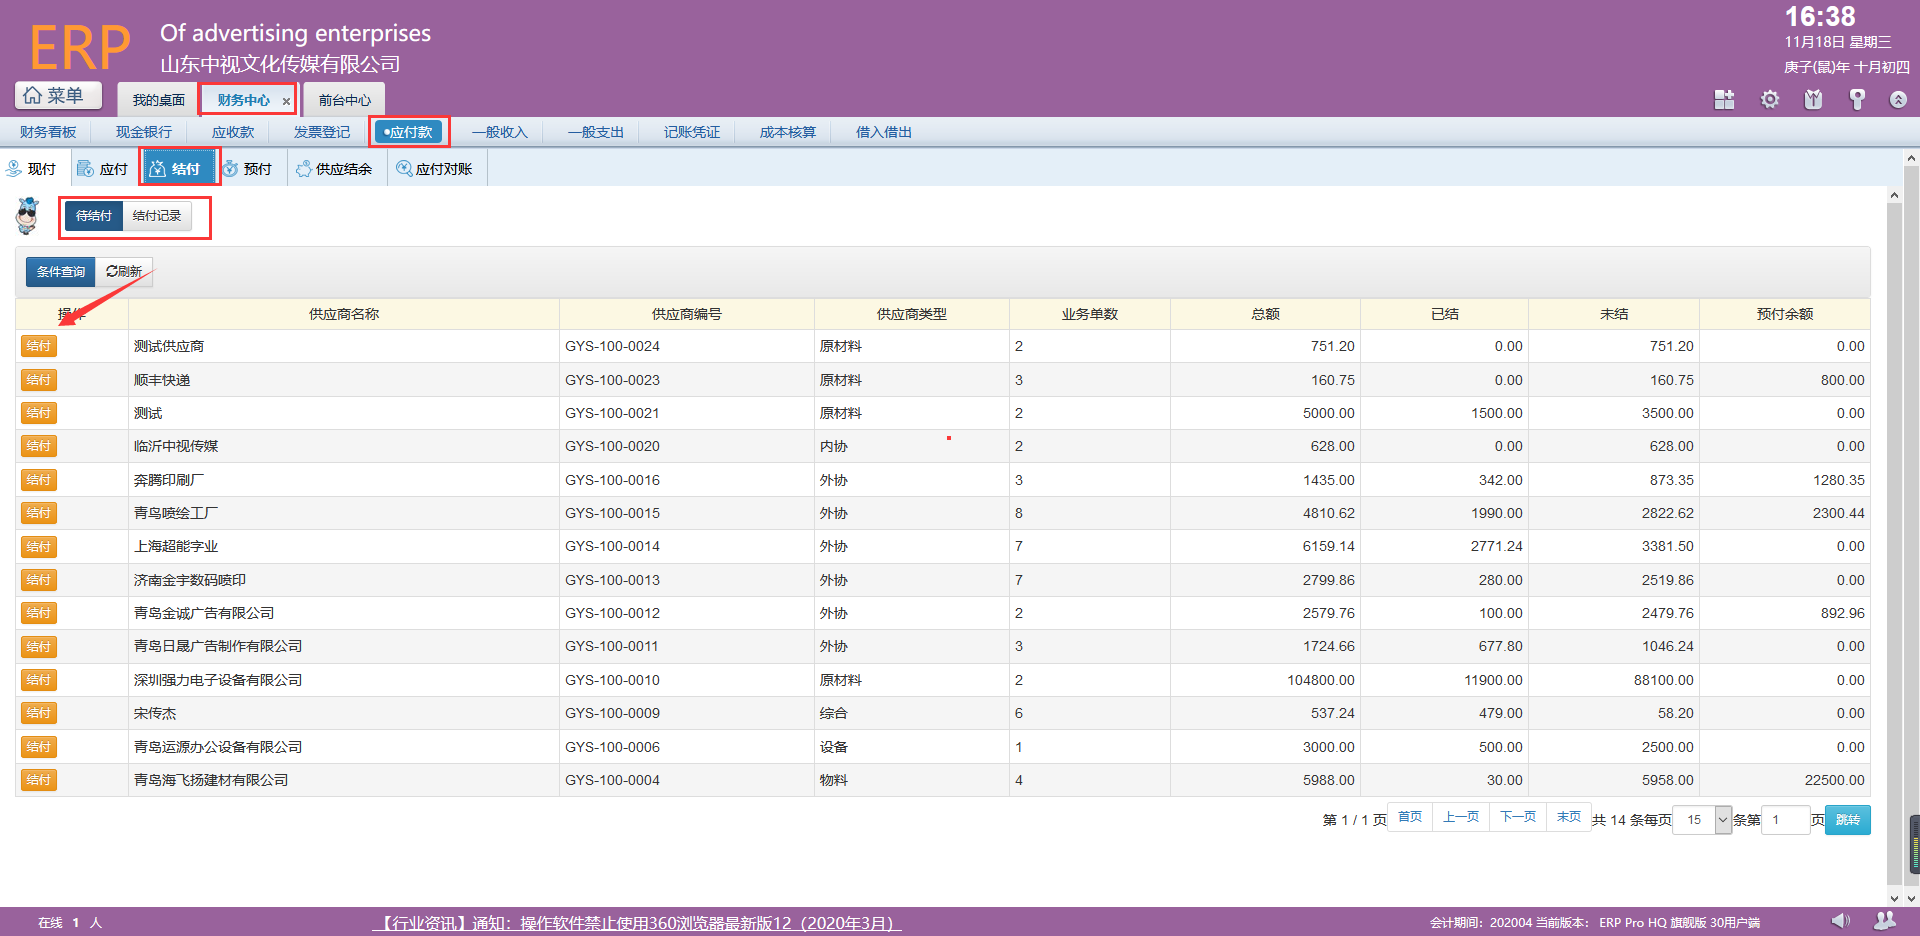Click the inner scrollbar down arrow
1920x936 pixels.
(1894, 898)
